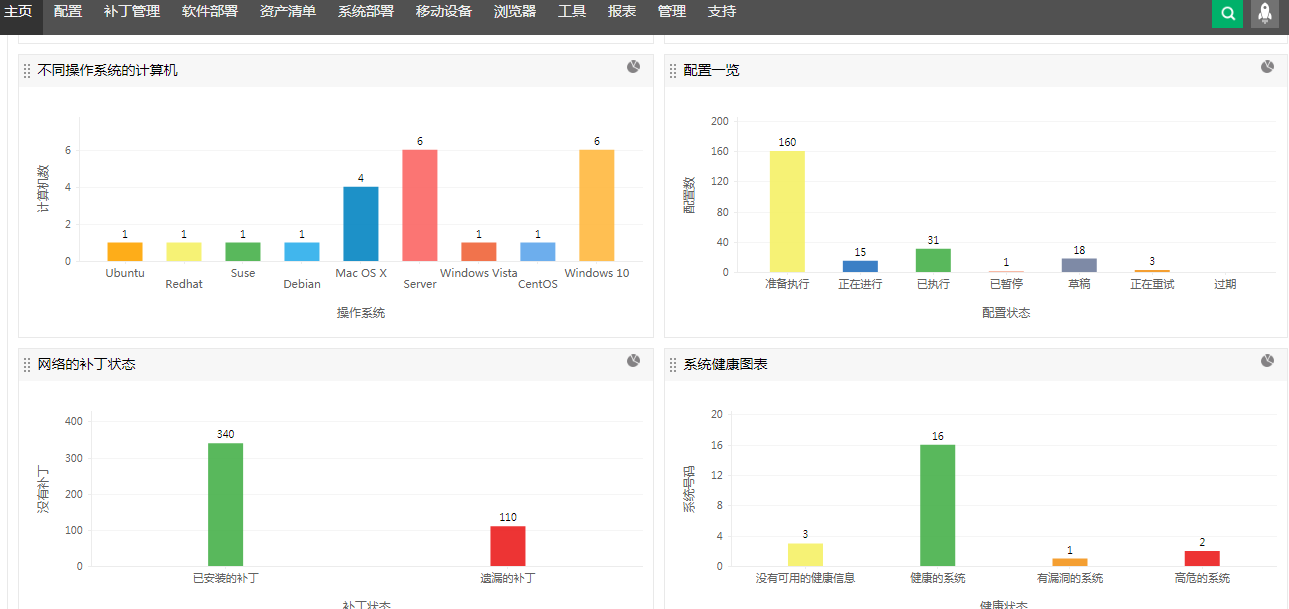
Task: Select the 移动设备 menu item
Action: coord(444,12)
